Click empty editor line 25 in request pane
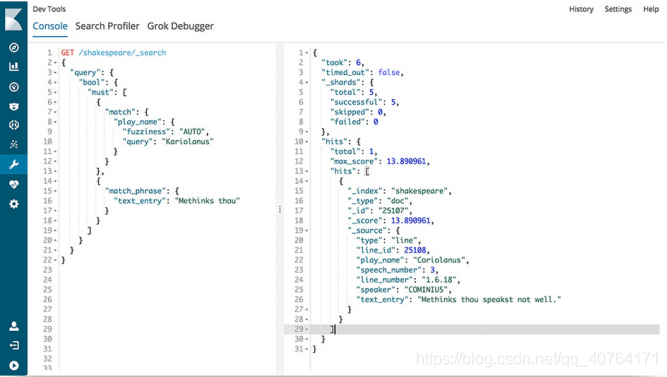667x377 pixels. click(166, 290)
